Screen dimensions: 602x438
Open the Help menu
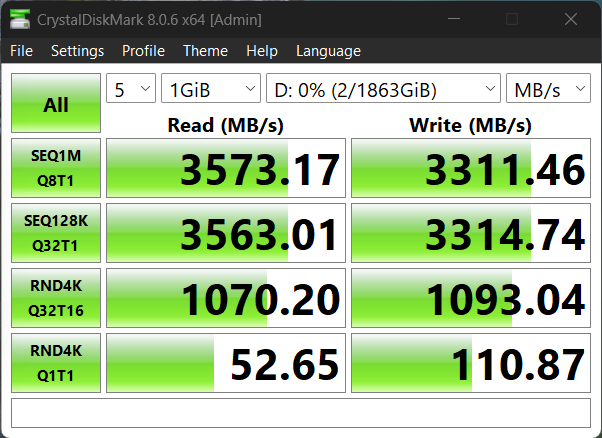tap(262, 51)
